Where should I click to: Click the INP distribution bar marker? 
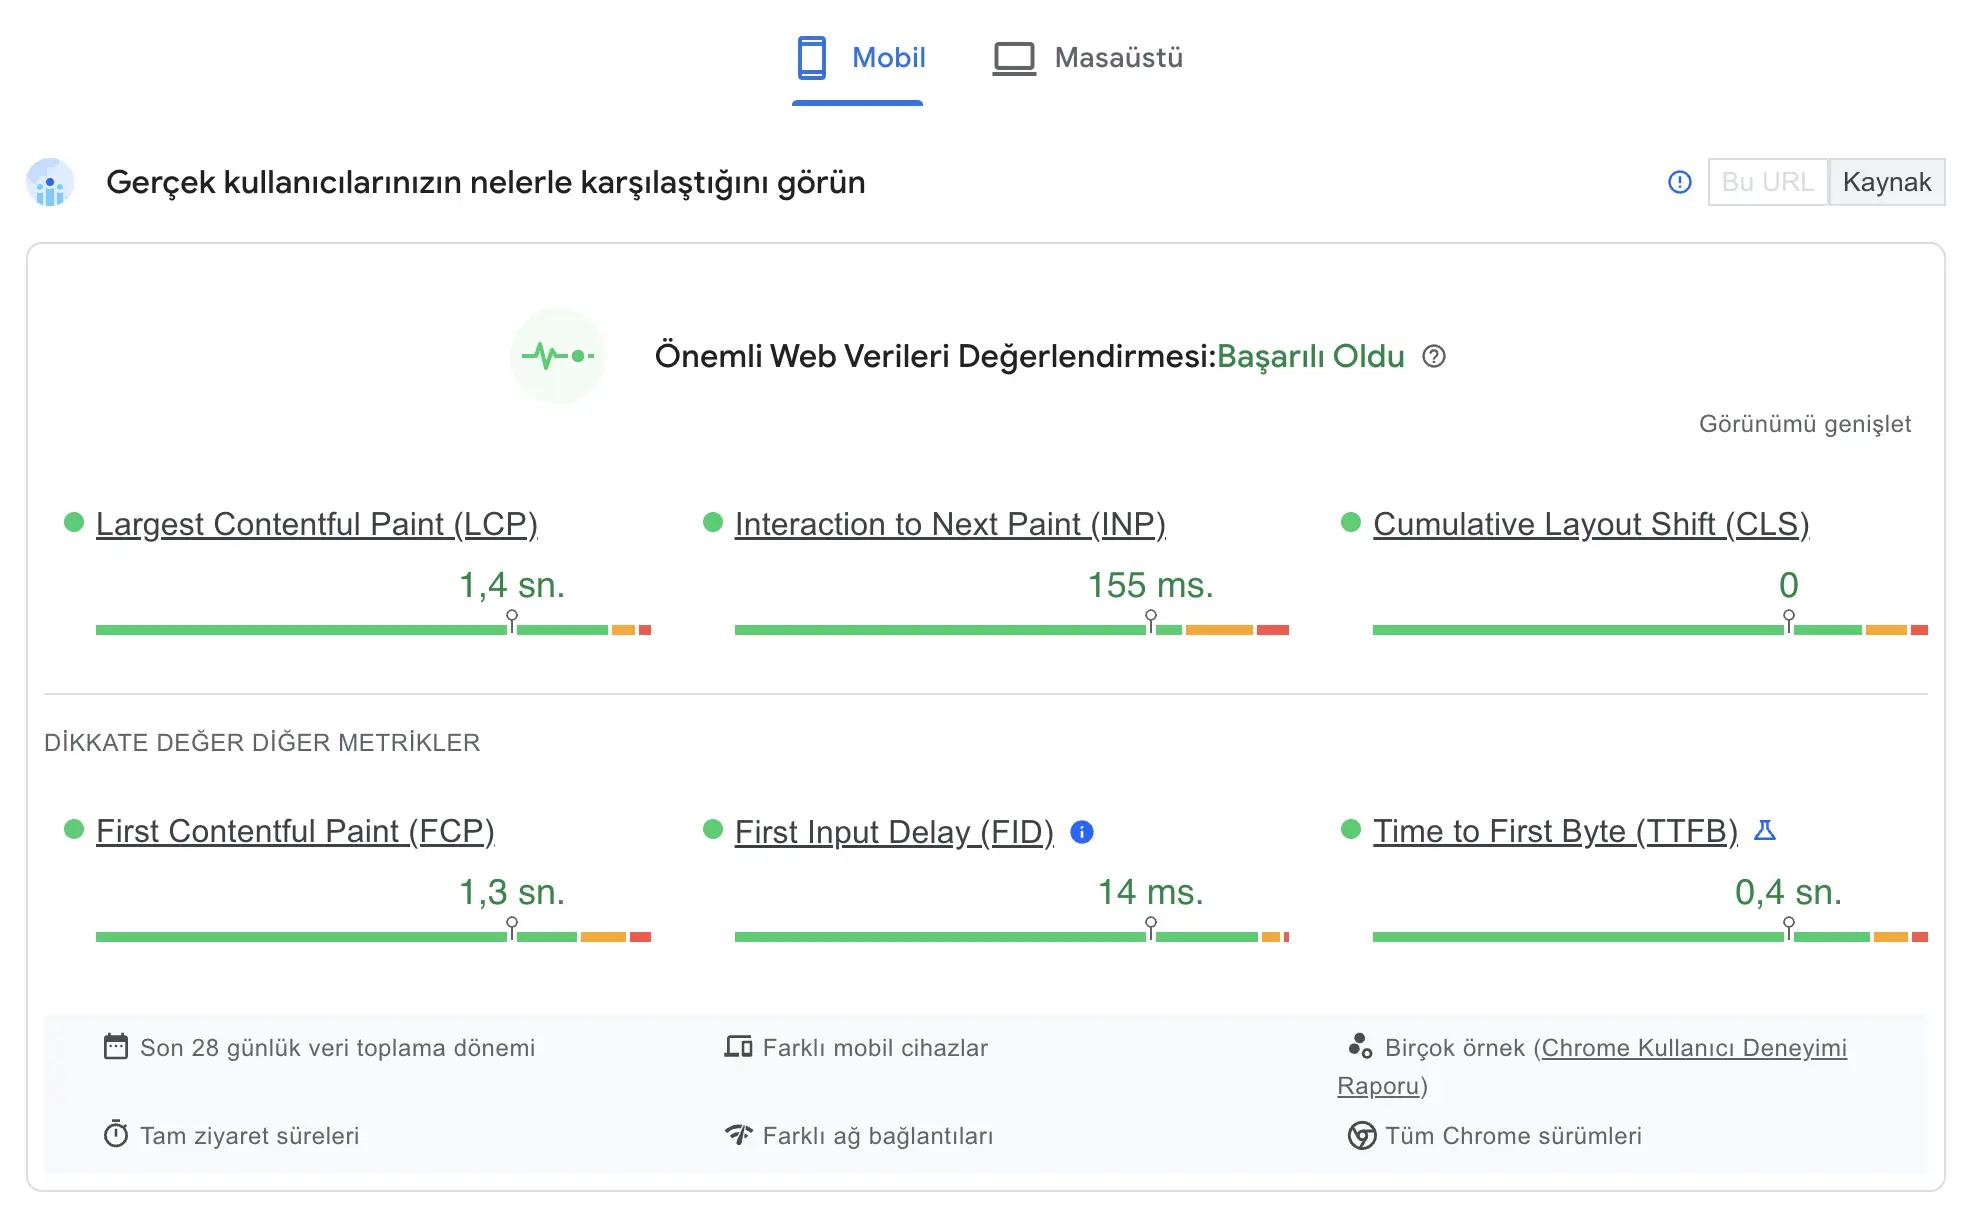click(1151, 622)
